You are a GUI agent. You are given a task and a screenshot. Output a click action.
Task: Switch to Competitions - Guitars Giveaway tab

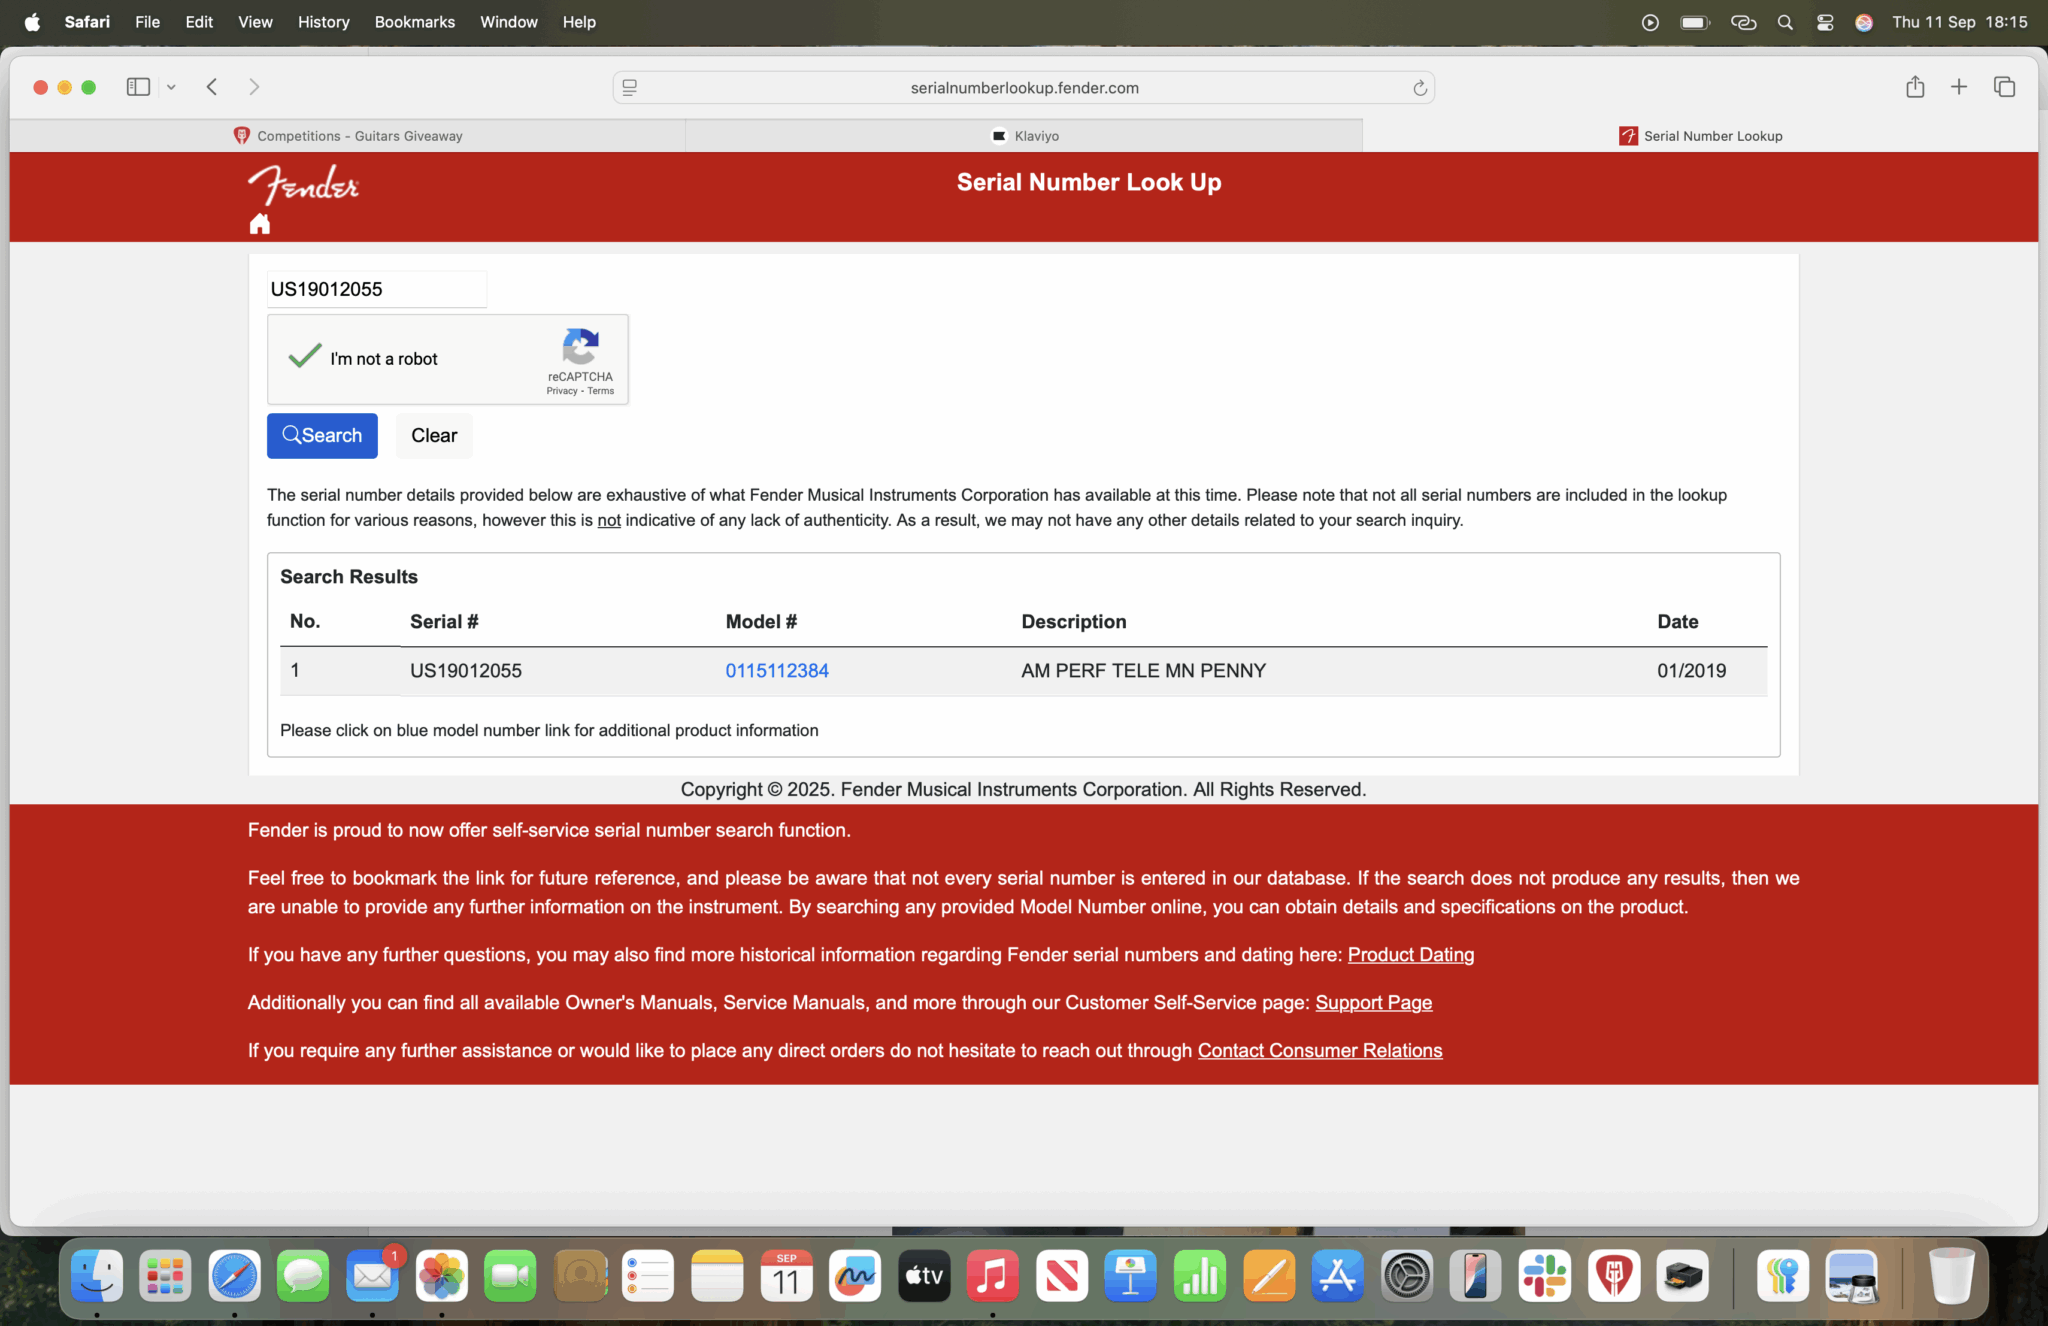point(348,136)
